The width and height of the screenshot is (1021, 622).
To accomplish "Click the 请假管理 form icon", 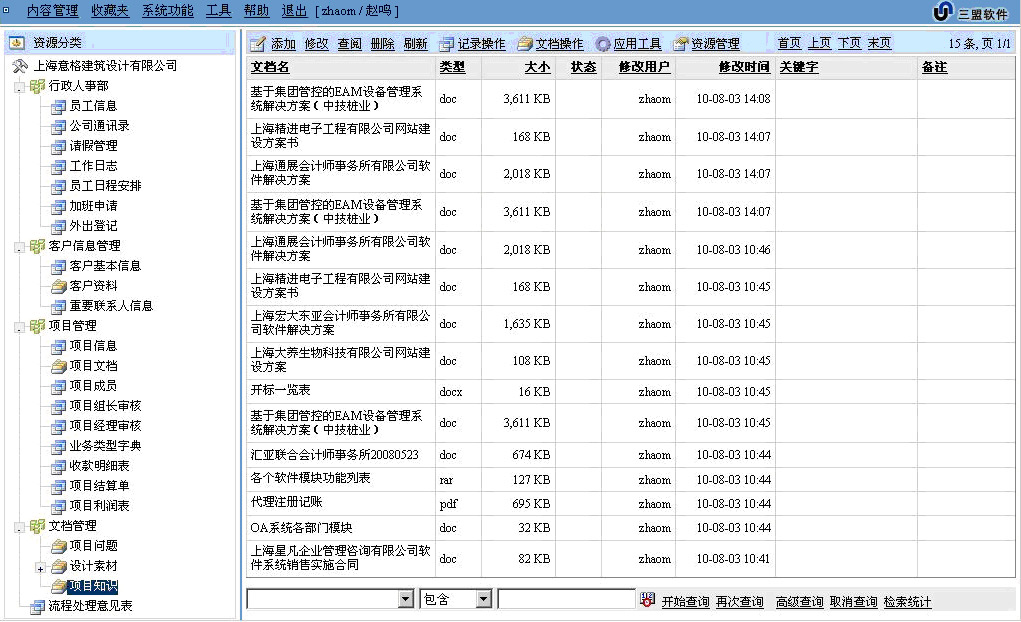I will 59,146.
